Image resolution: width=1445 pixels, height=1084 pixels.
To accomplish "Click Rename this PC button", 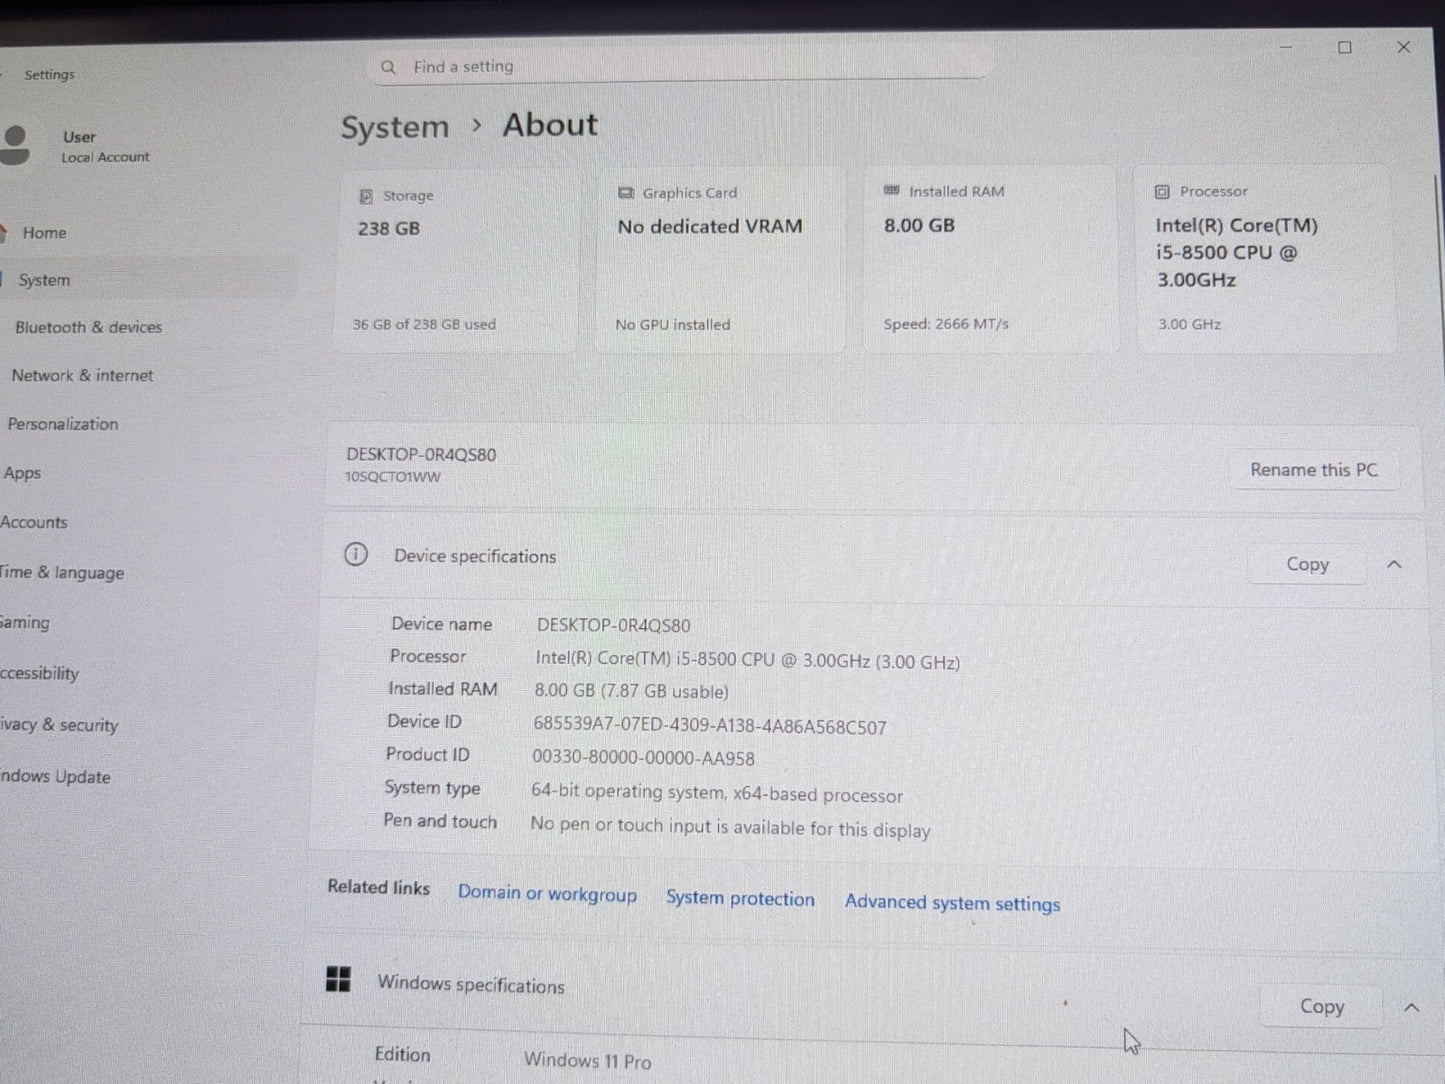I will (1314, 470).
